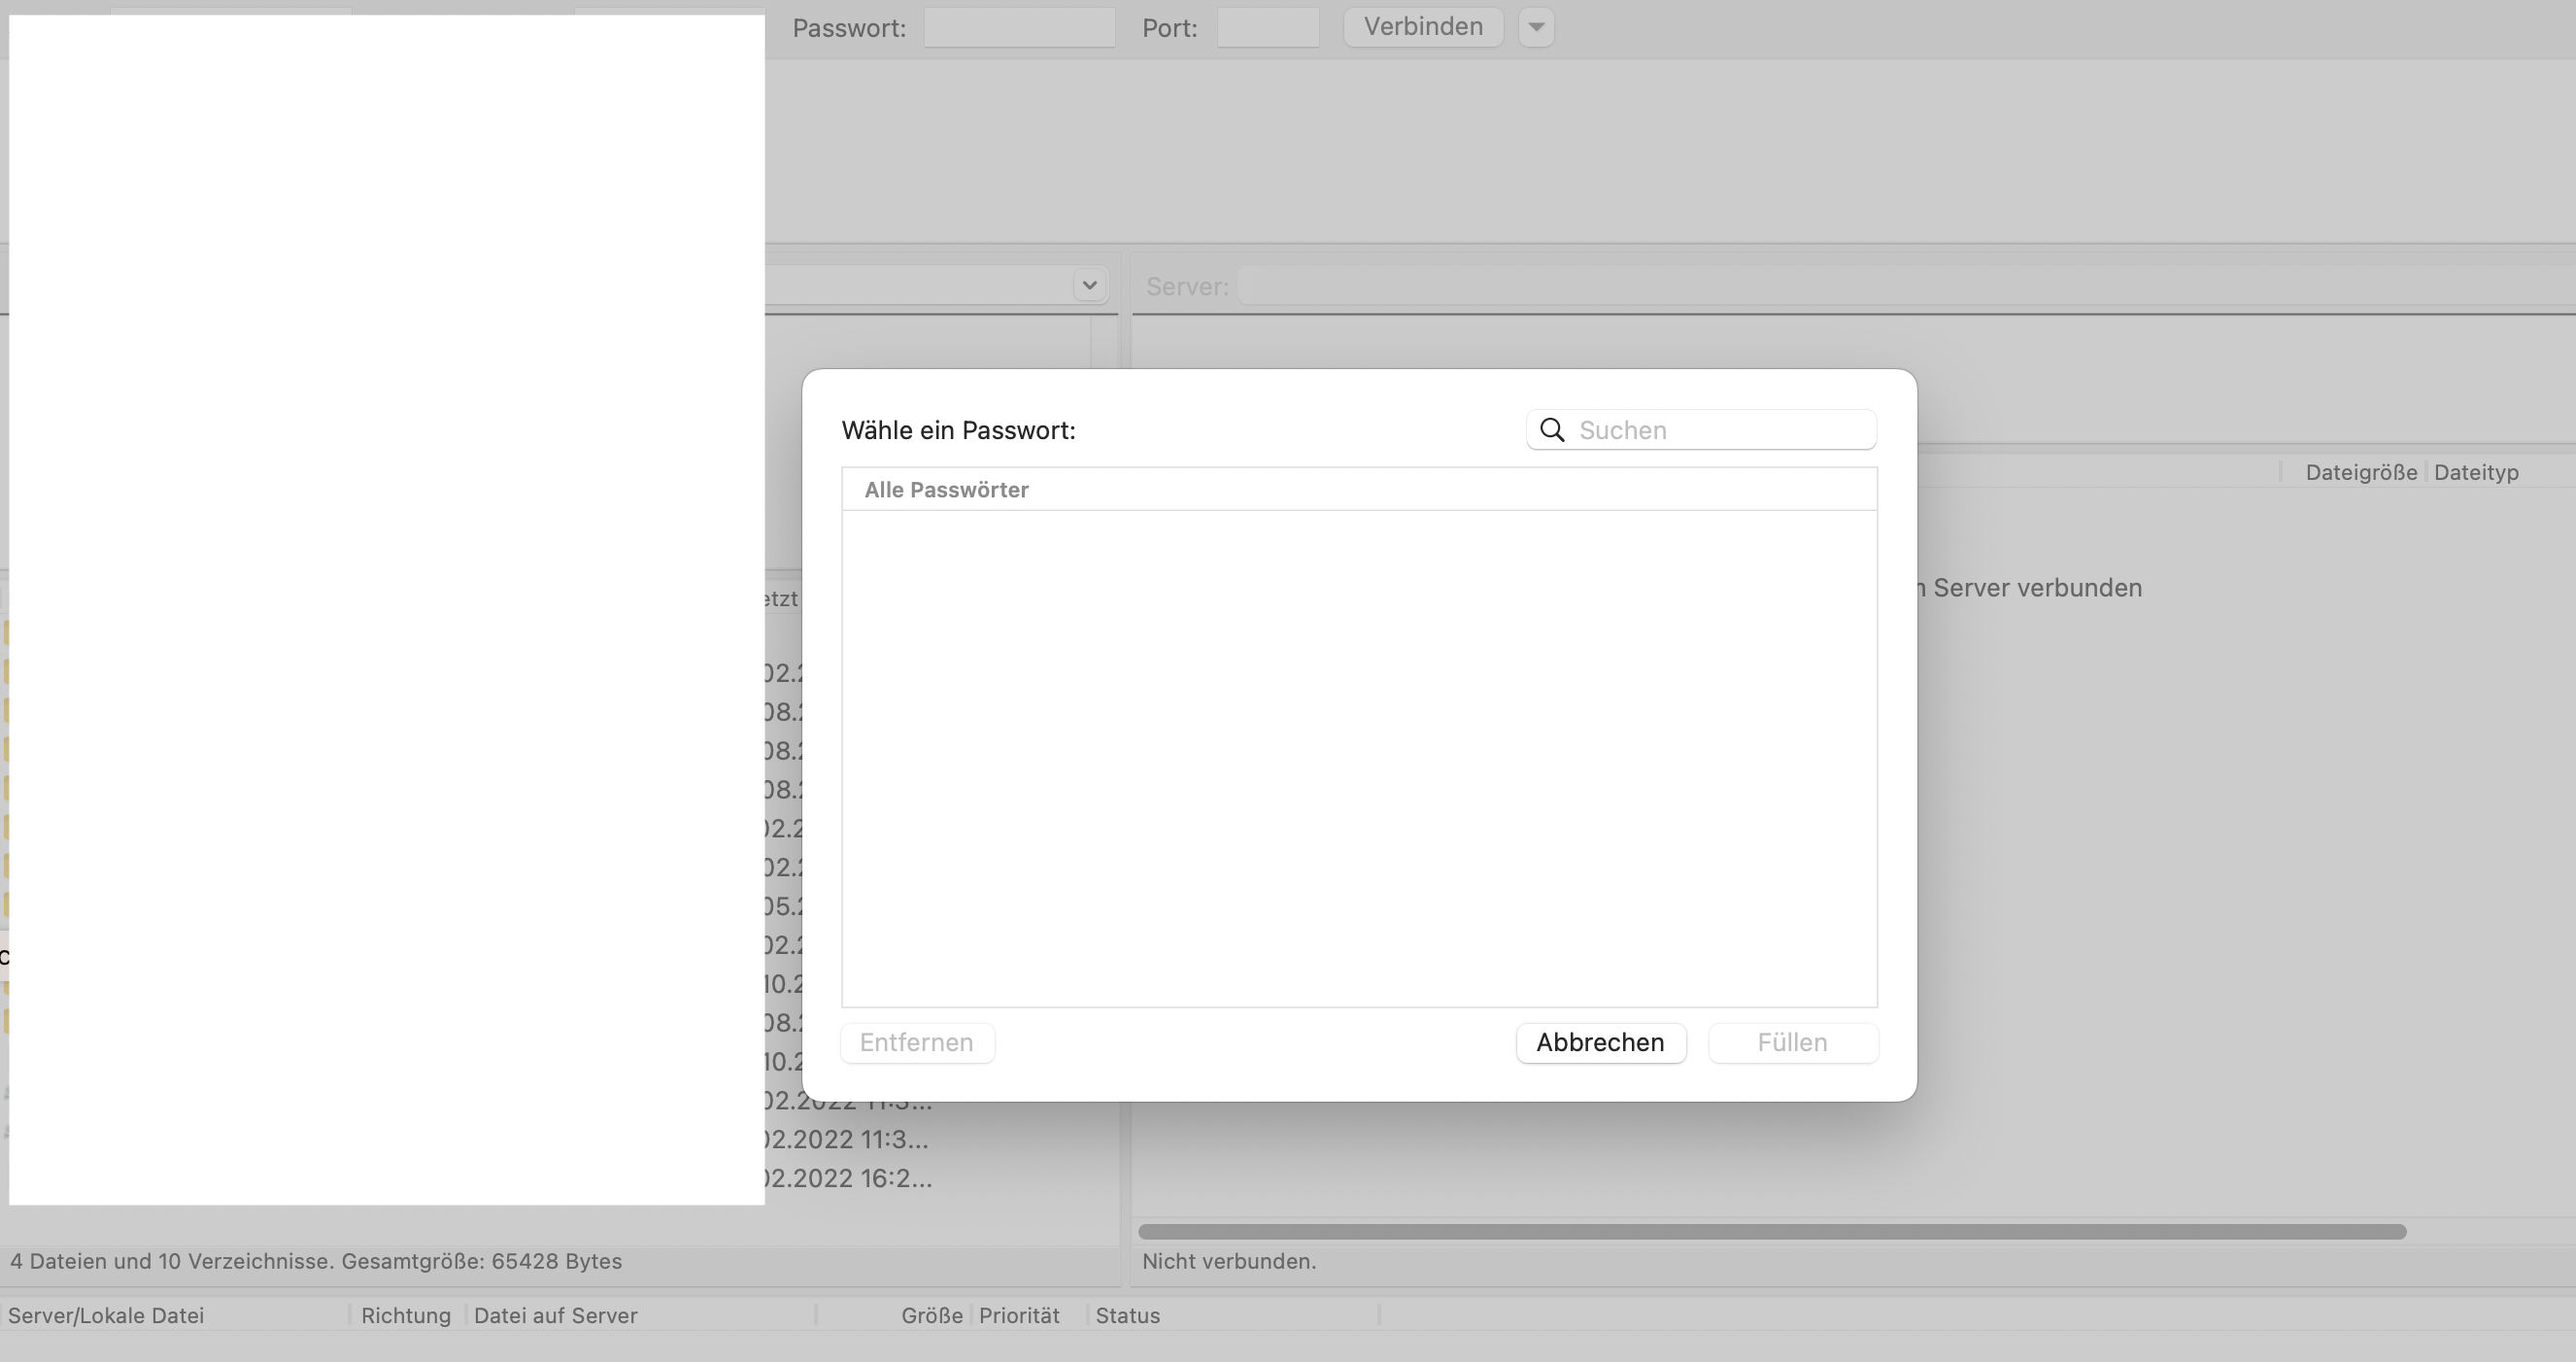Click the Größe queue column header

coord(931,1315)
